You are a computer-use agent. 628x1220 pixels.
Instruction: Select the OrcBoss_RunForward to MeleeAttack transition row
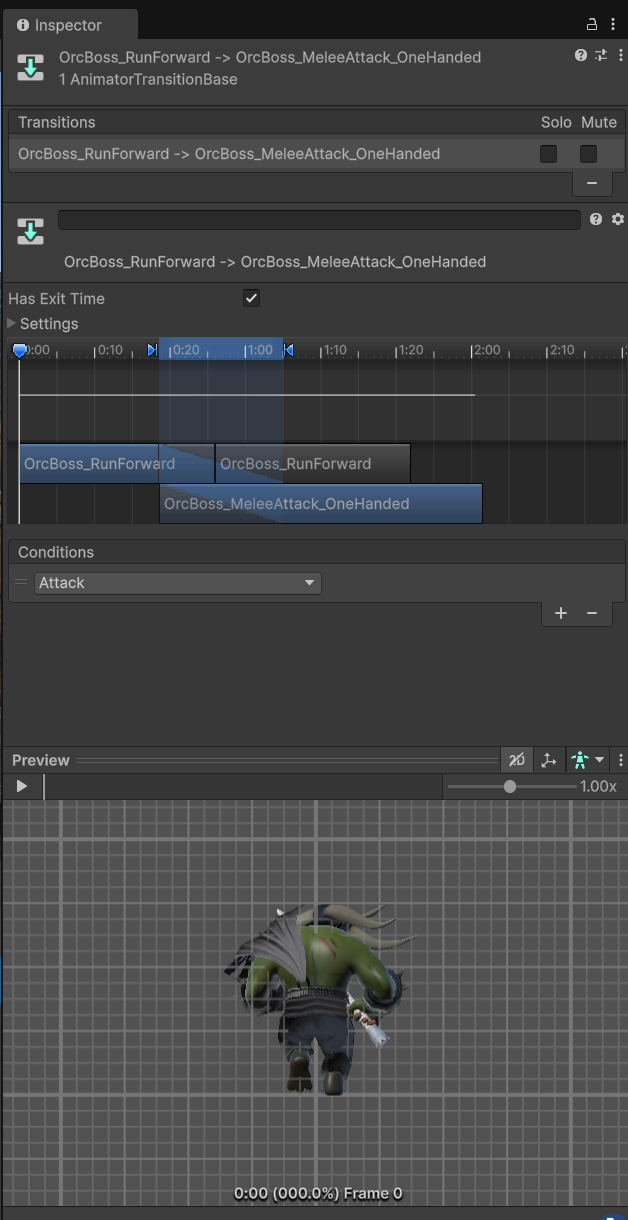pyautogui.click(x=229, y=154)
